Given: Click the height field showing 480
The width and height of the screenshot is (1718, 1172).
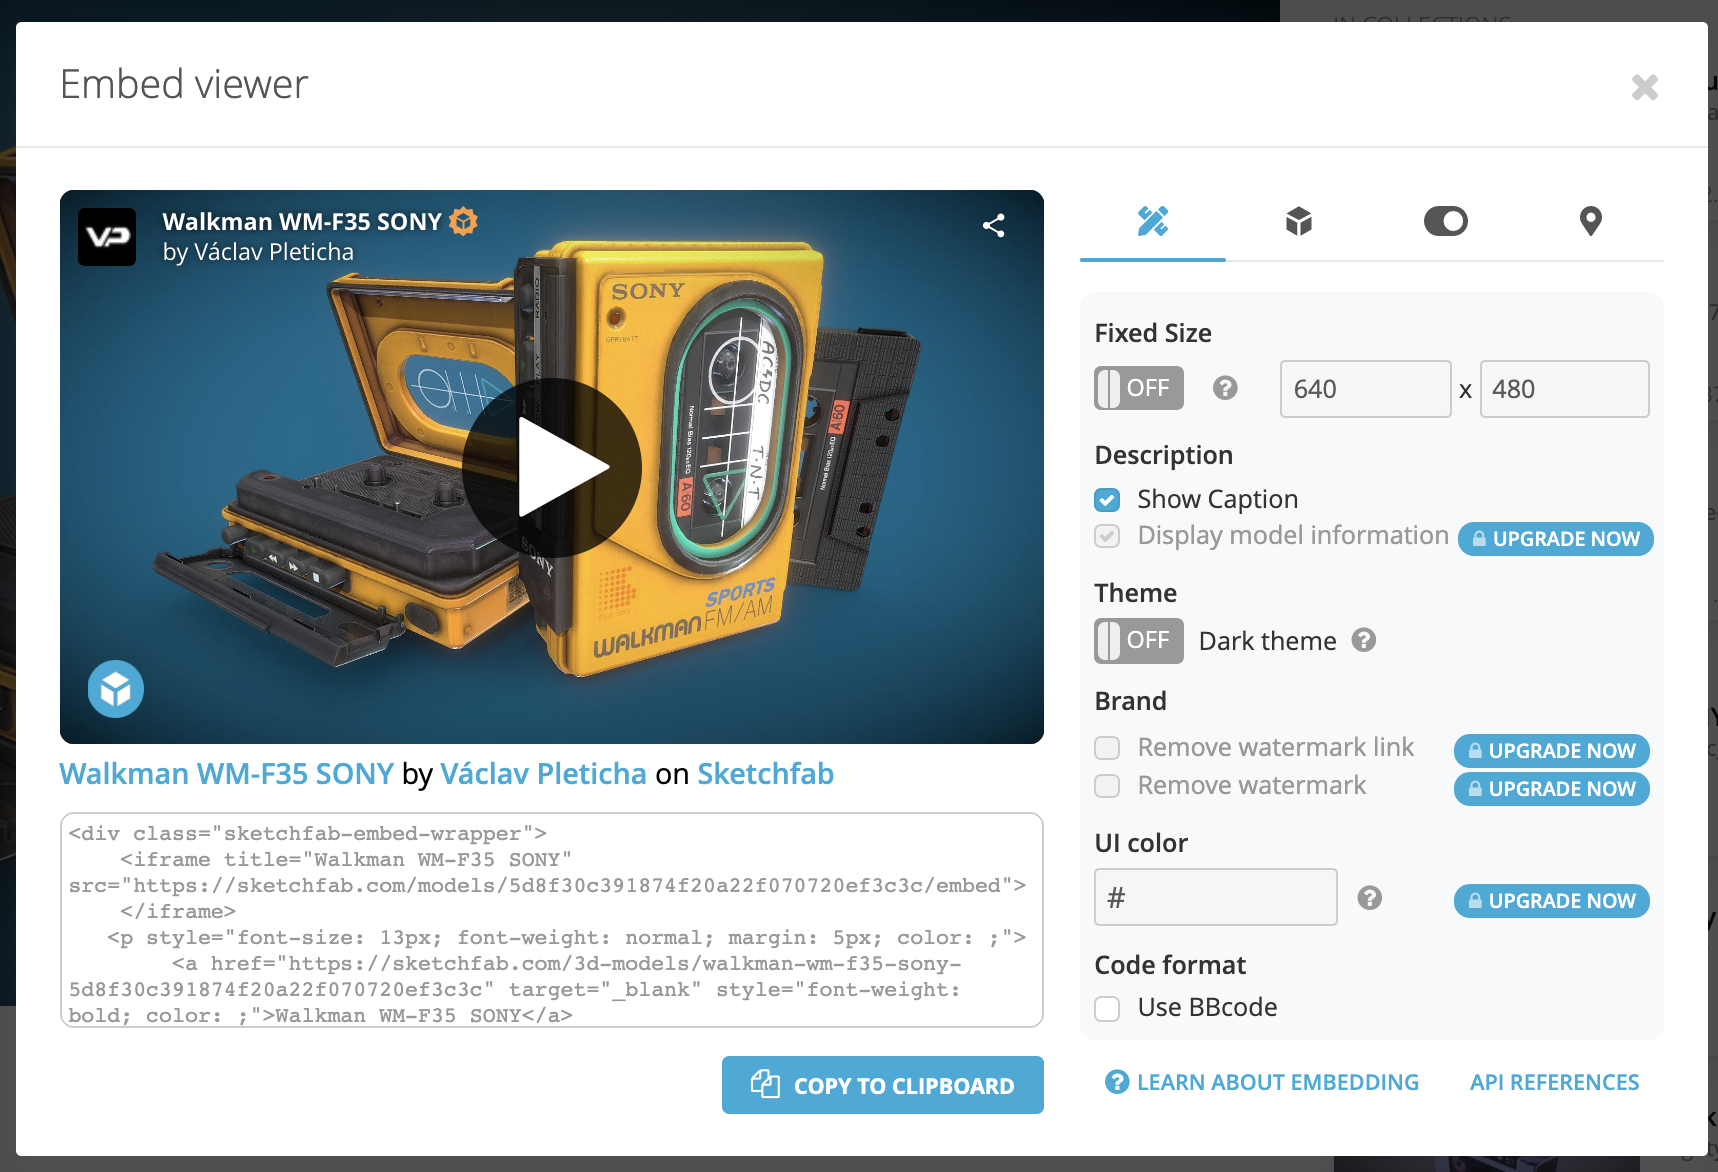Looking at the screenshot, I should (x=1564, y=389).
